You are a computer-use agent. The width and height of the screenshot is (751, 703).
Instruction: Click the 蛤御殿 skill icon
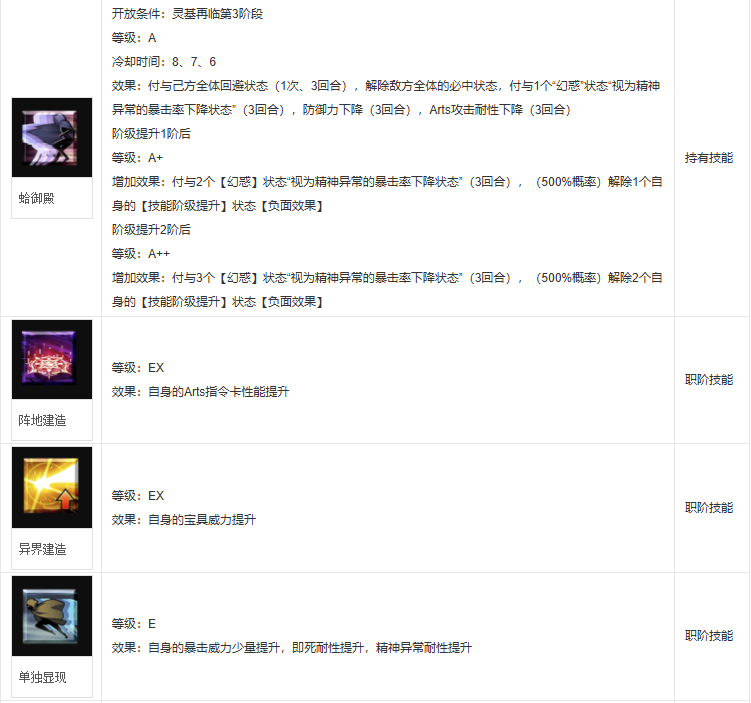click(52, 137)
